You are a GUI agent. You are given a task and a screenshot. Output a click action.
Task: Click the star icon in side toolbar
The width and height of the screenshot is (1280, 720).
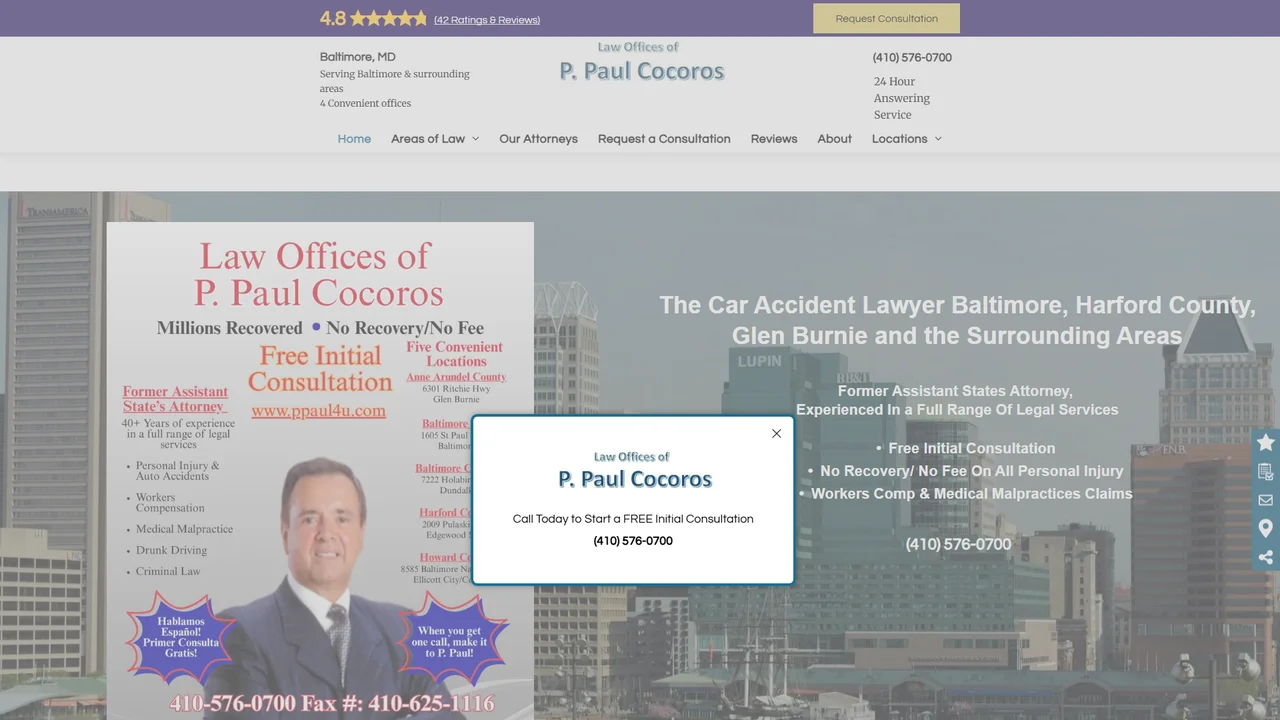pos(1266,442)
